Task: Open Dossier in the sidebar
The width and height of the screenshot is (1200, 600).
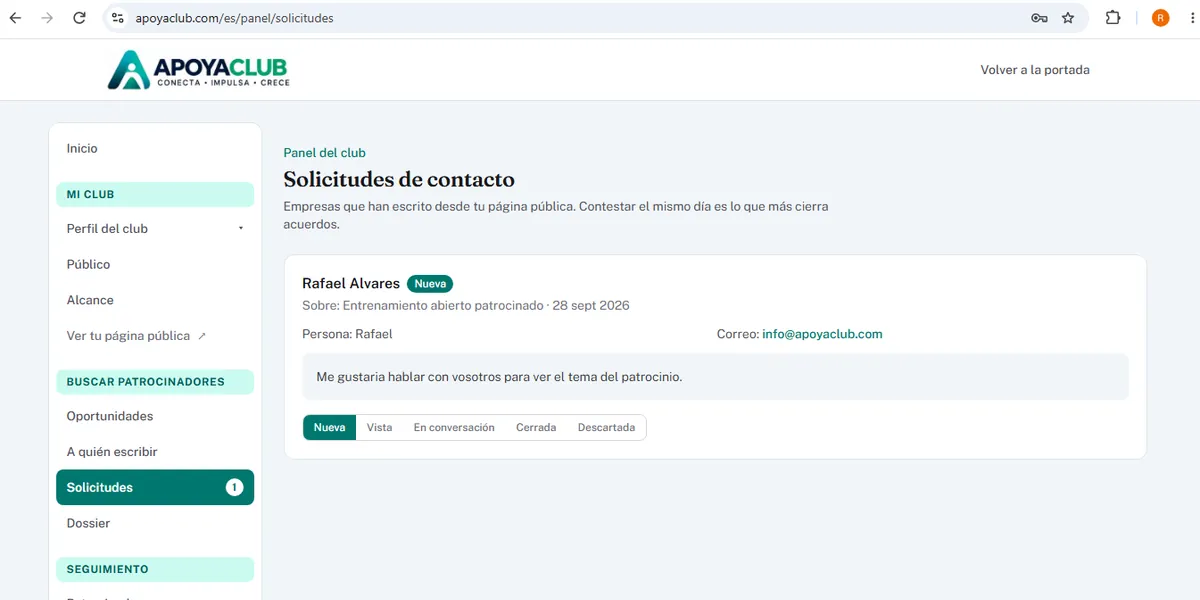Action: pos(155,523)
